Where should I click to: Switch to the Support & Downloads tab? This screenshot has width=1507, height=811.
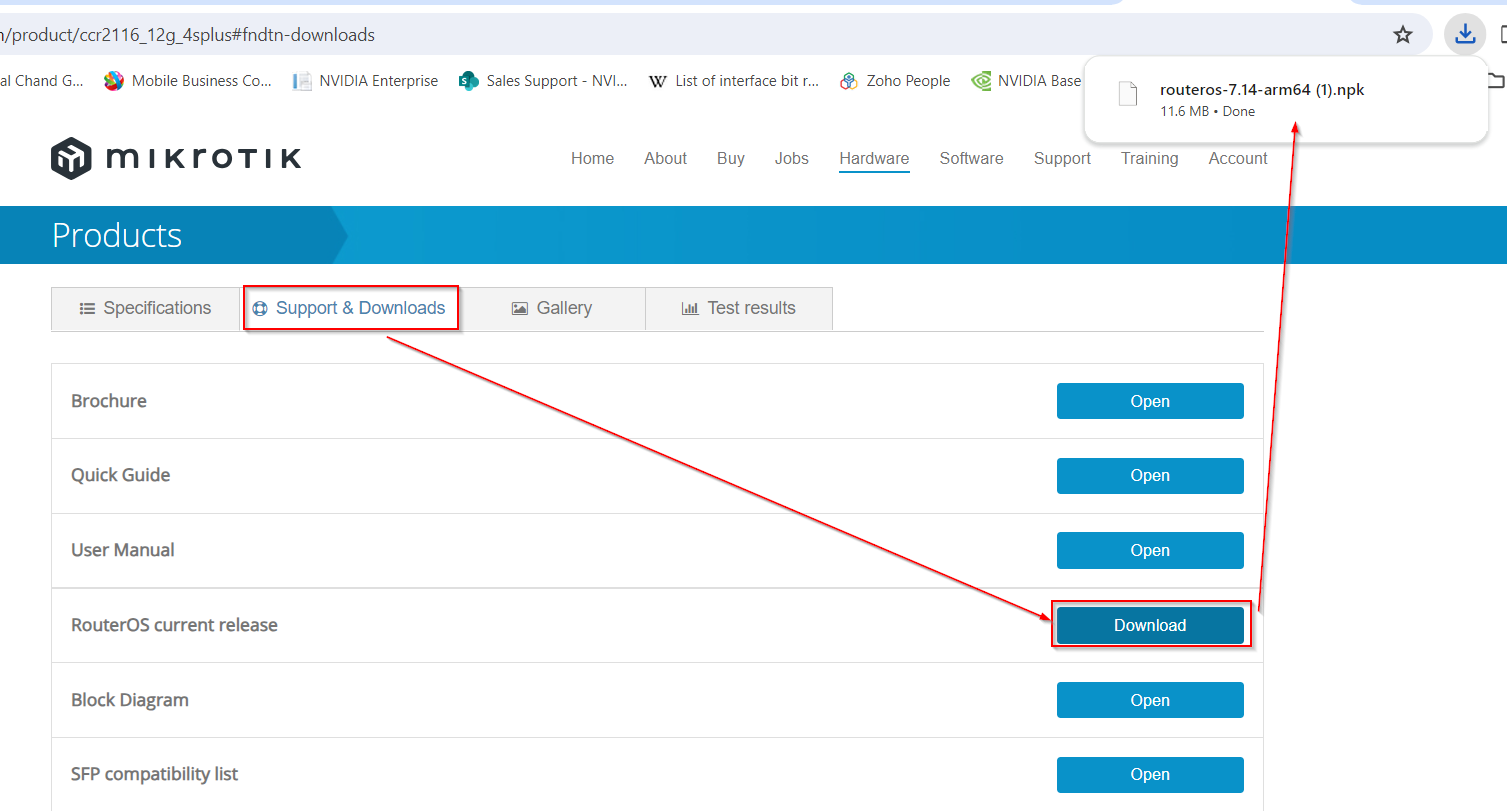pyautogui.click(x=351, y=308)
